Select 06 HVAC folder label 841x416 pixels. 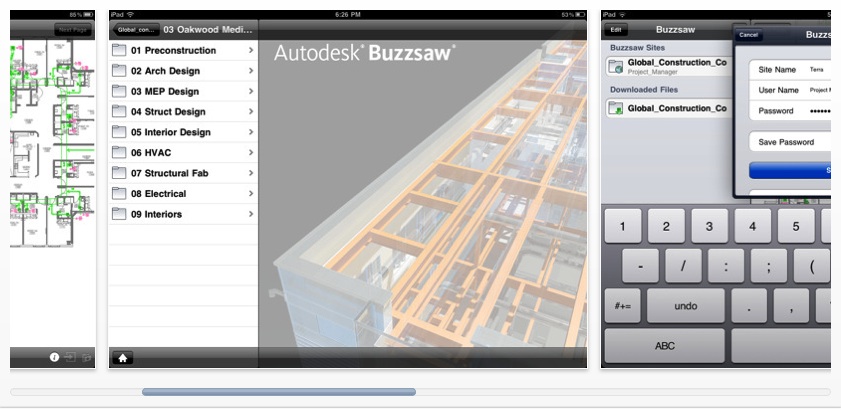tap(151, 153)
